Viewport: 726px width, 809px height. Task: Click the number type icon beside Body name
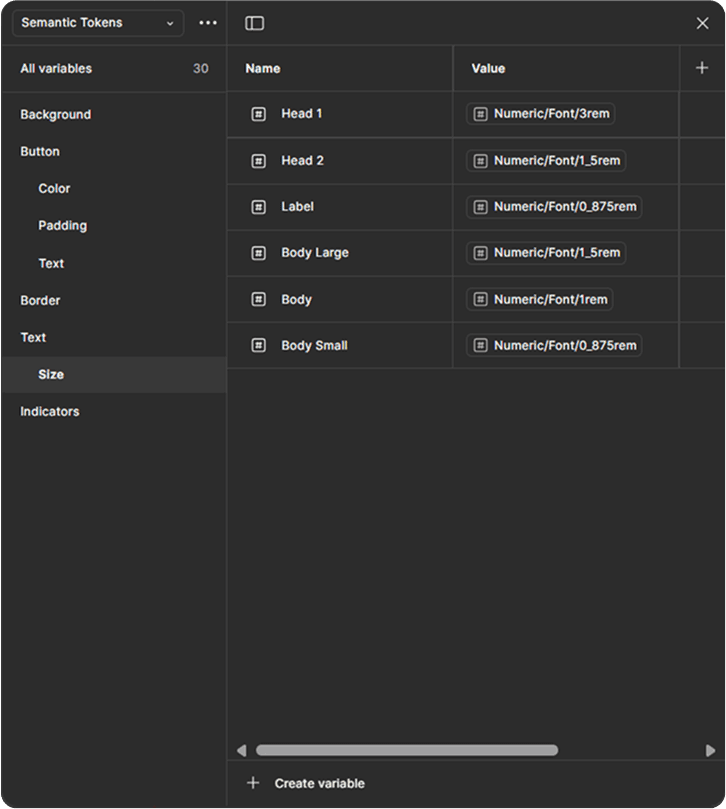(x=259, y=299)
